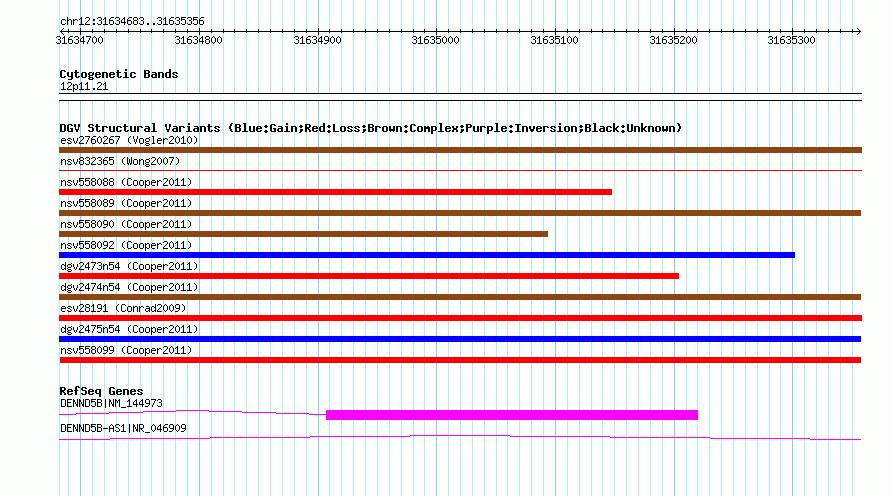Open variant dgv2473n54 (Cooper2011) label

coord(129,266)
